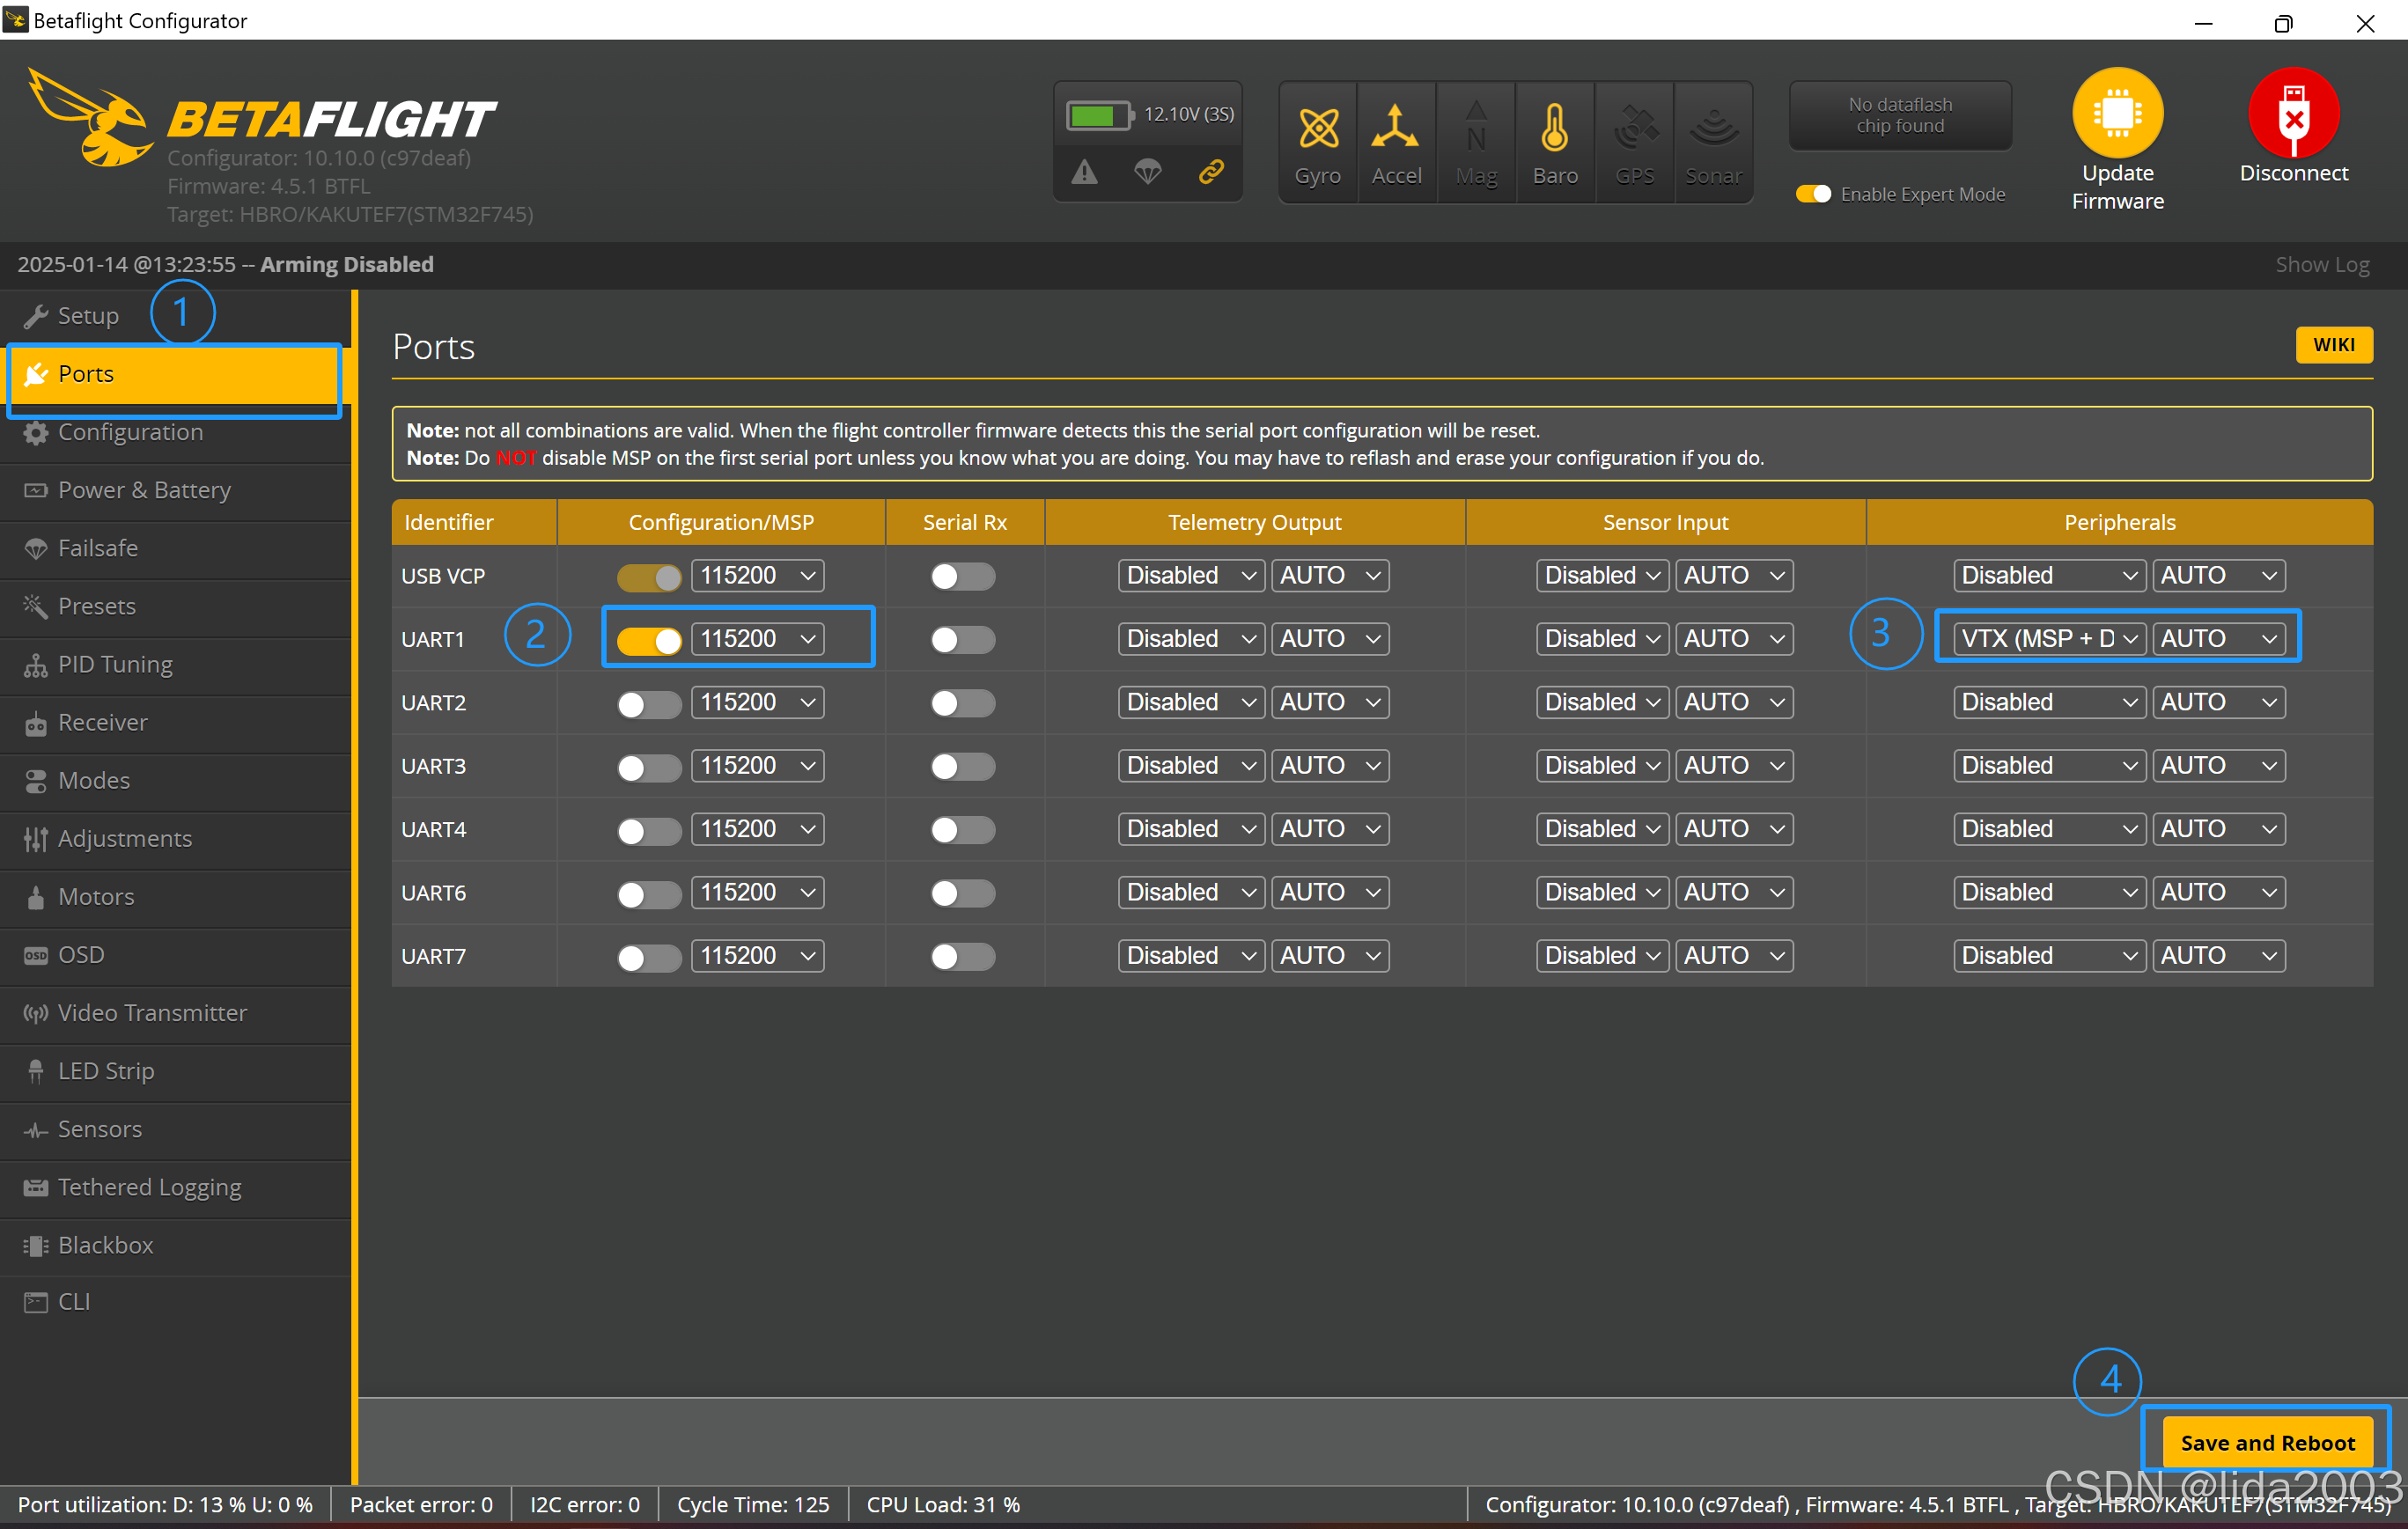2408x1529 pixels.
Task: Open USB VCP Peripherals Disabled dropdown
Action: tap(2049, 576)
